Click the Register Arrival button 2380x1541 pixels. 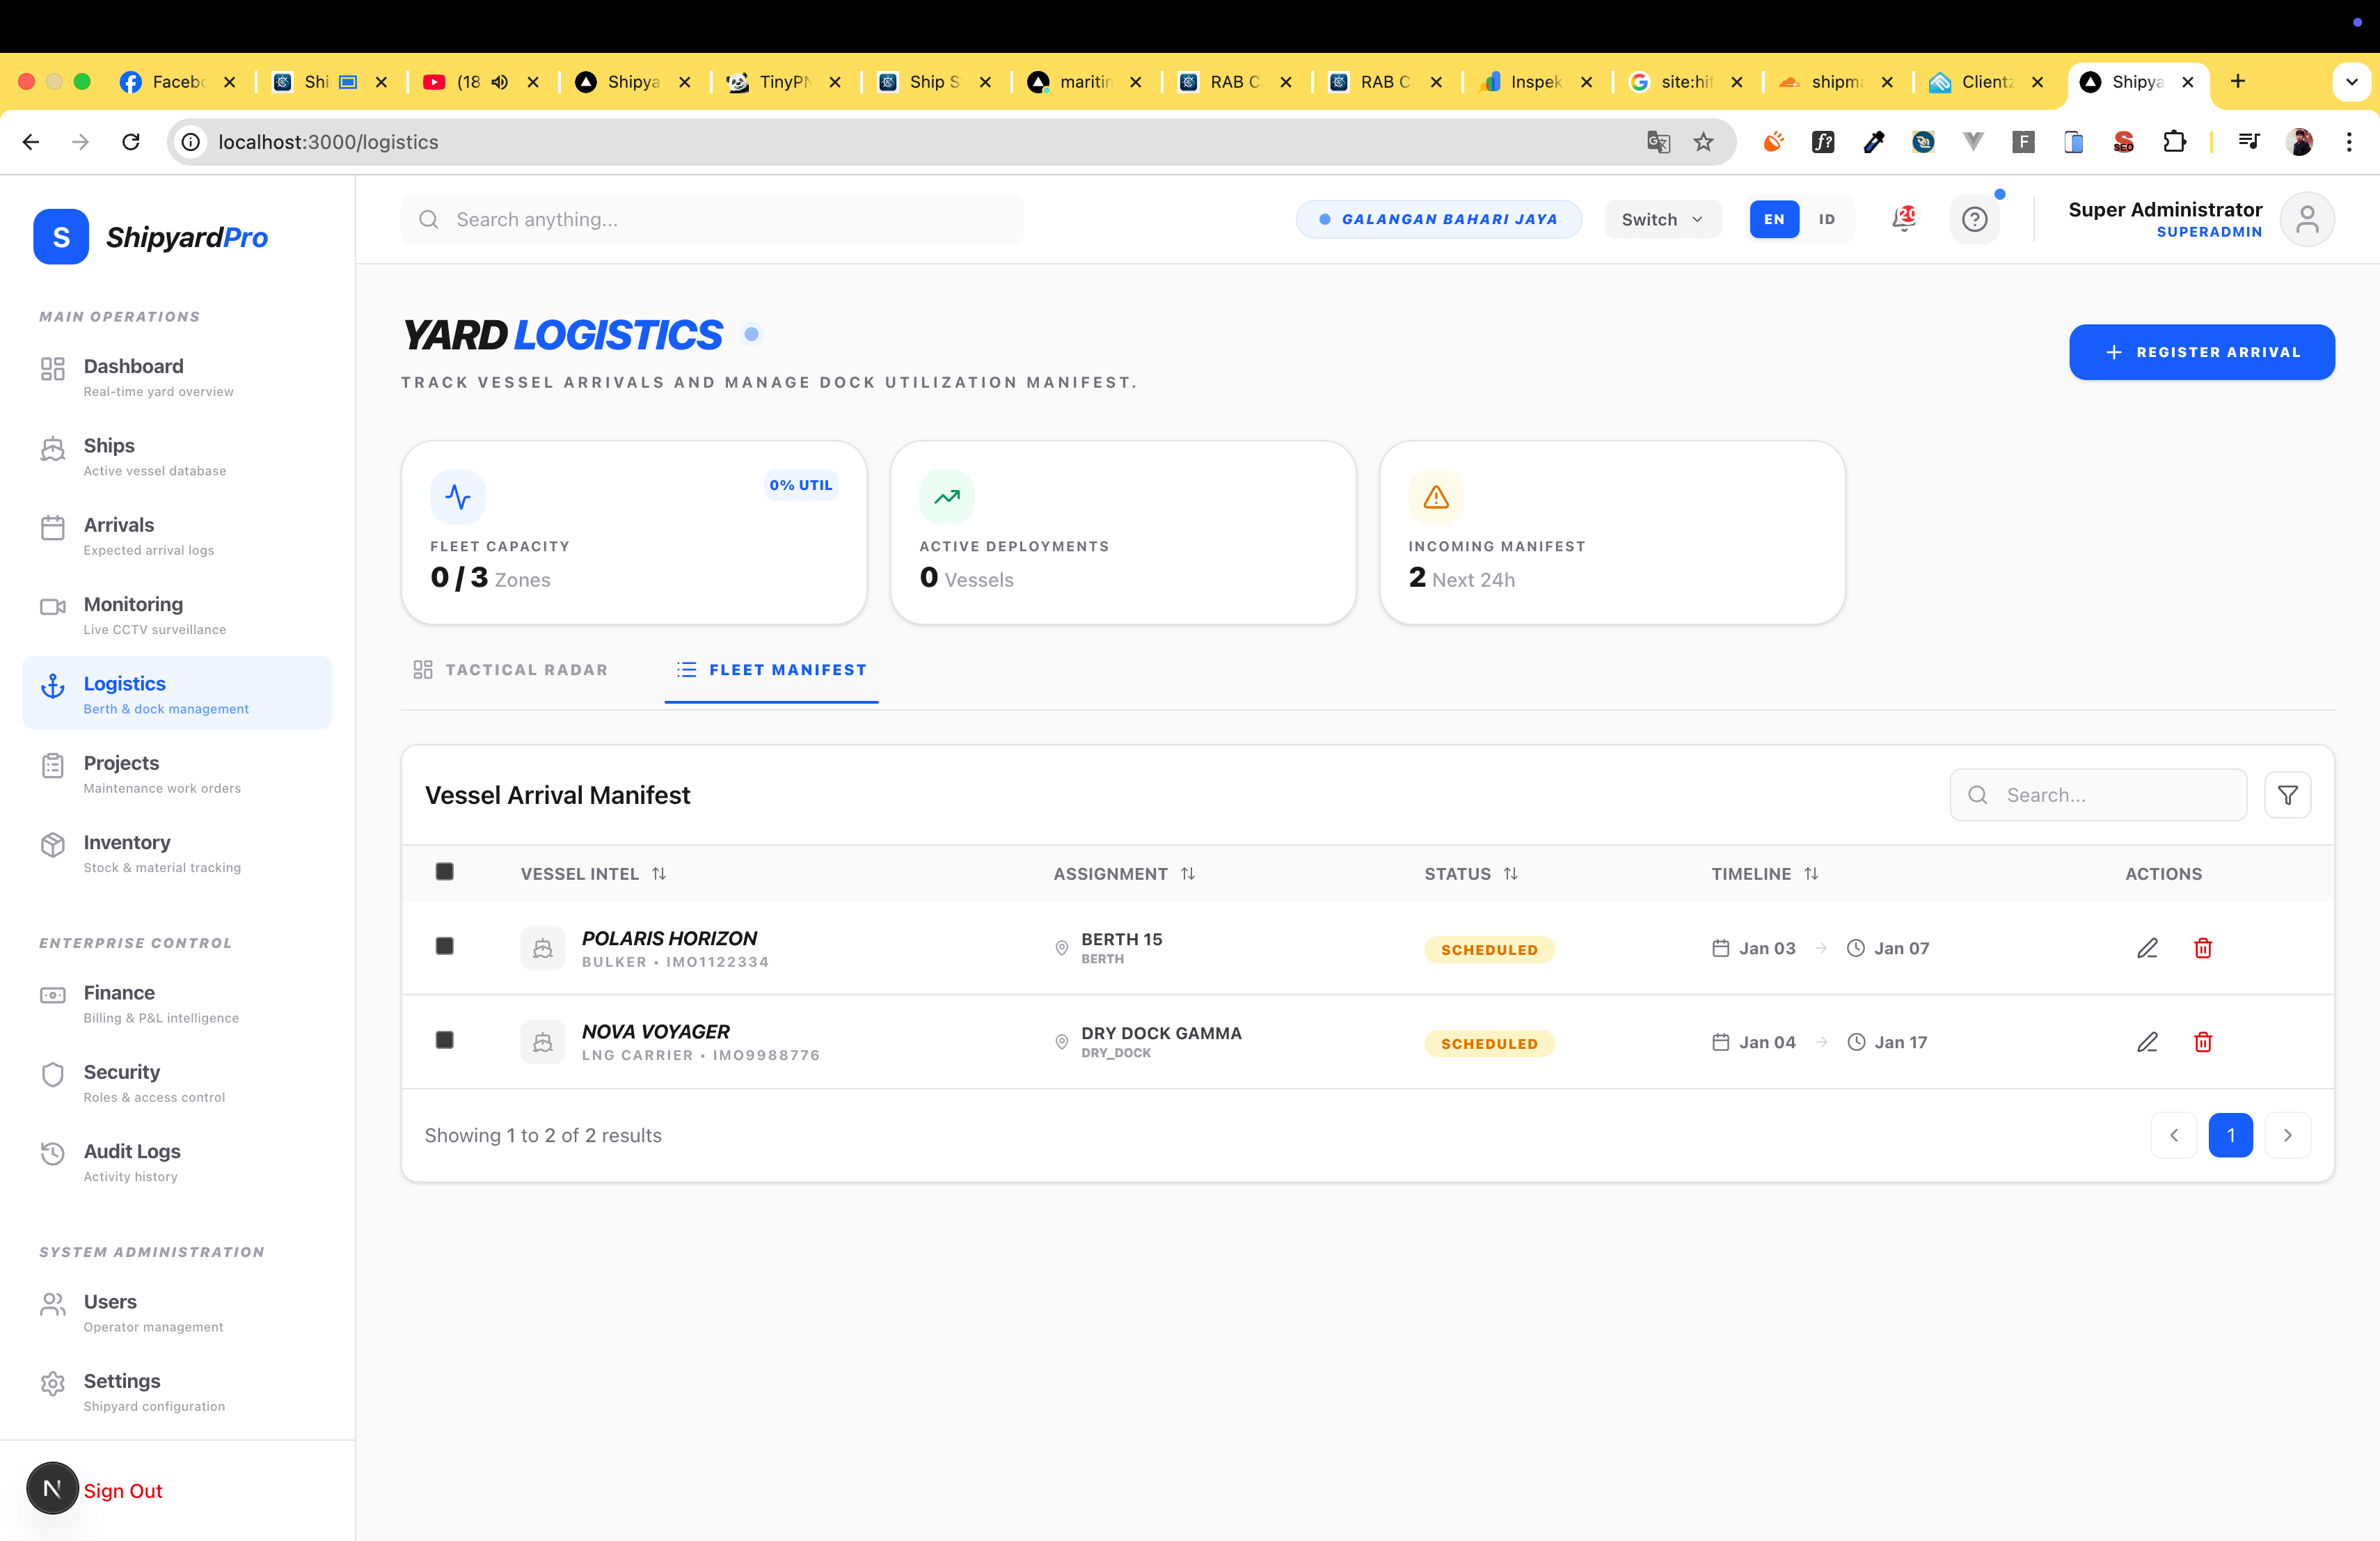(x=2201, y=352)
